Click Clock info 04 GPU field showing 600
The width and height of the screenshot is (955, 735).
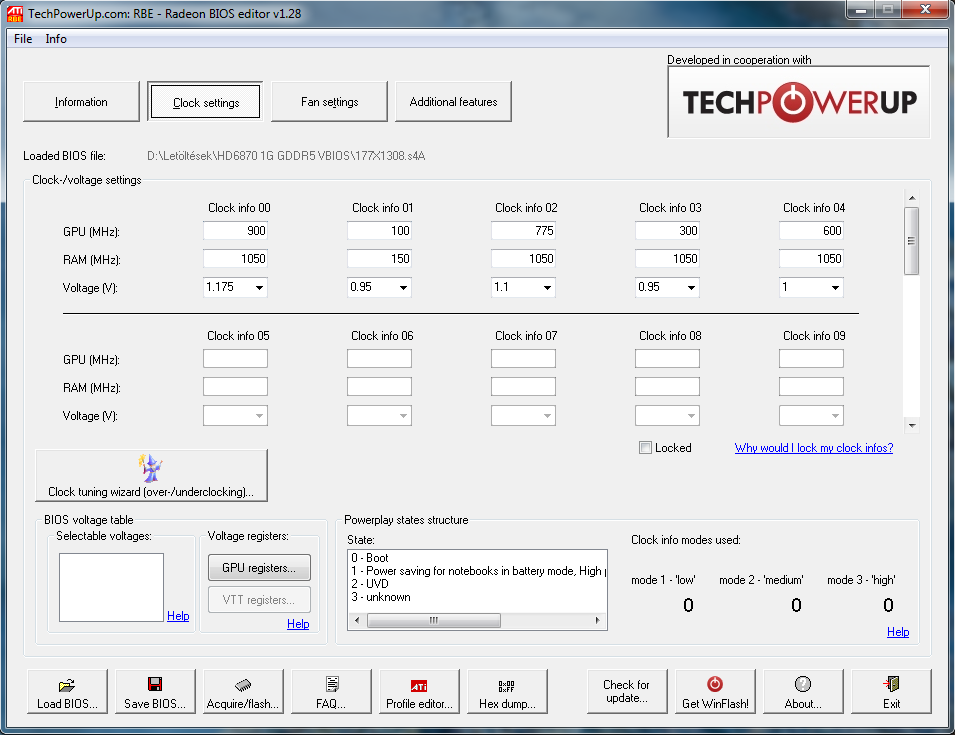click(x=811, y=231)
